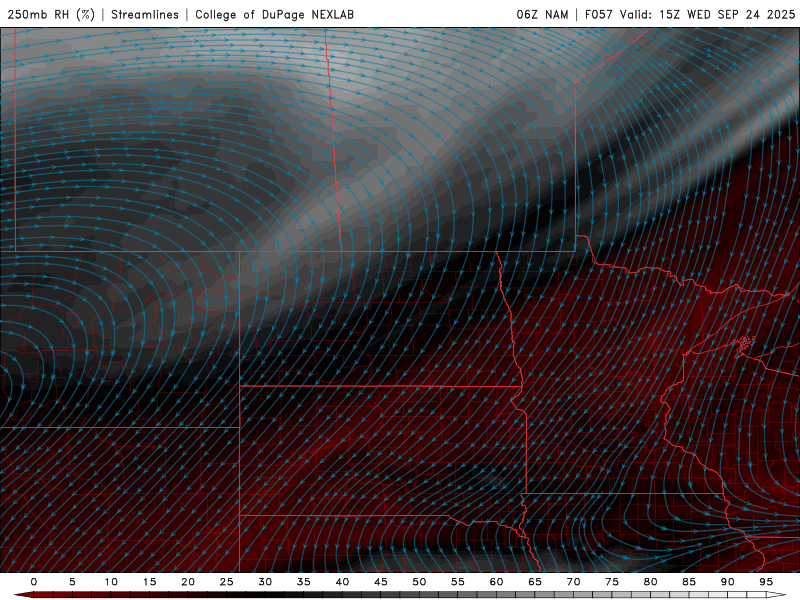Click the 'Streamlines' label in the header
Viewport: 800px width, 600px height.
tap(145, 14)
